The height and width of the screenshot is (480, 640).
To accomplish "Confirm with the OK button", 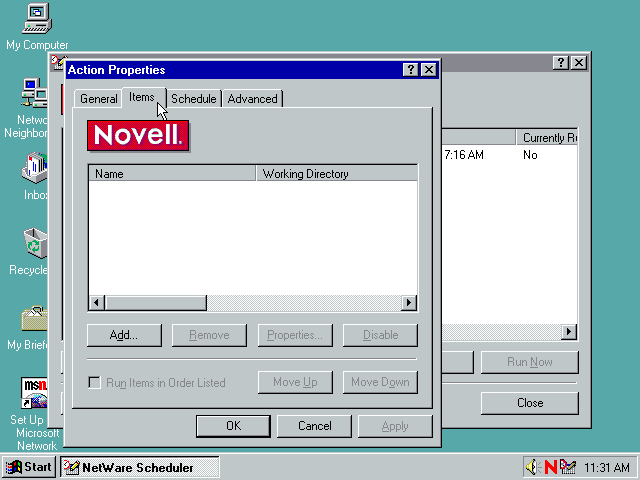I will 233,426.
